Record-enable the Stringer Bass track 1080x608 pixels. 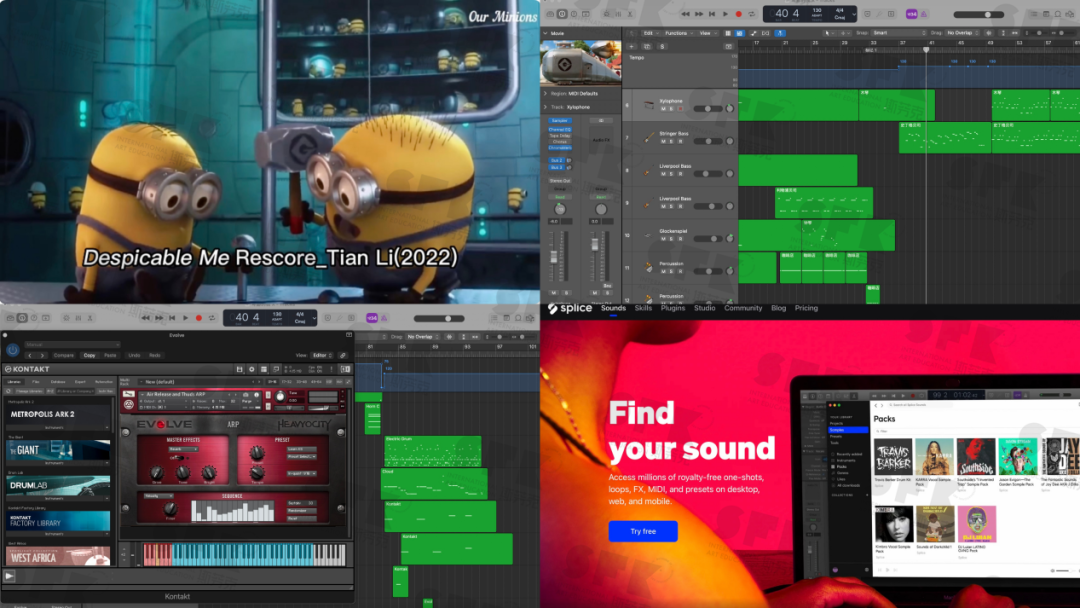pos(681,141)
